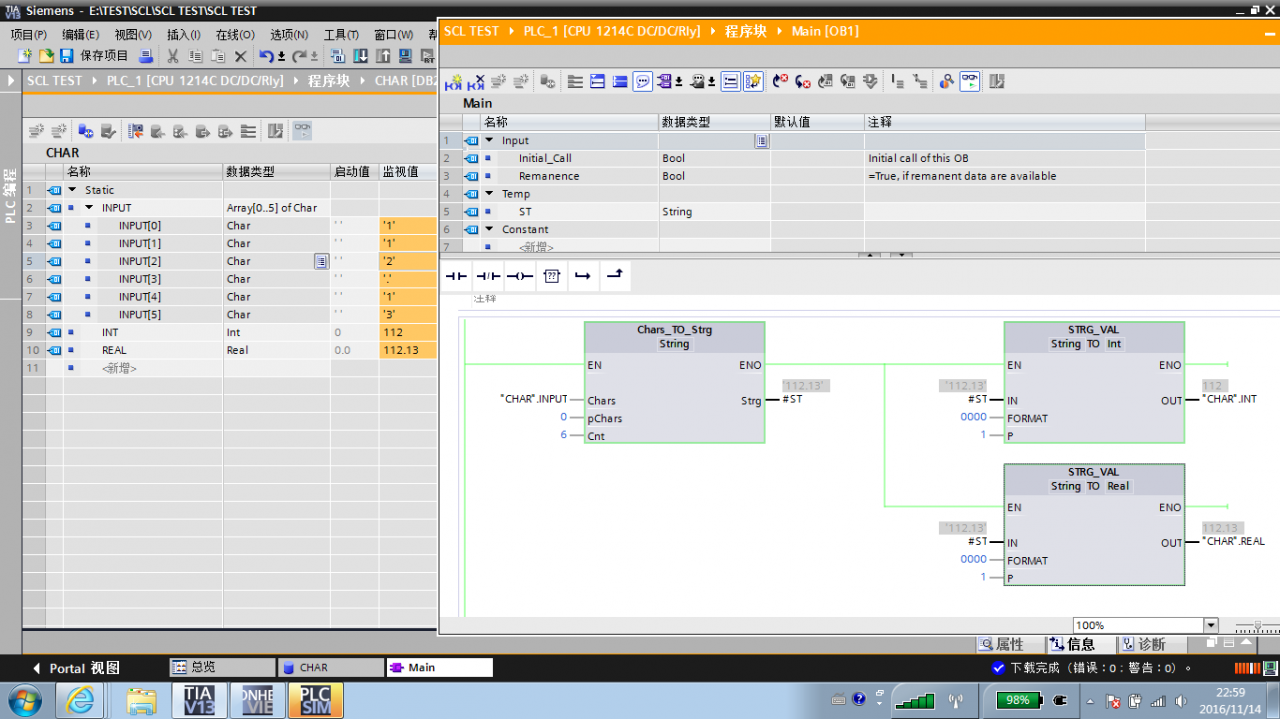The height and width of the screenshot is (719, 1280).
Task: Insert an output coil instruction
Action: (x=520, y=276)
